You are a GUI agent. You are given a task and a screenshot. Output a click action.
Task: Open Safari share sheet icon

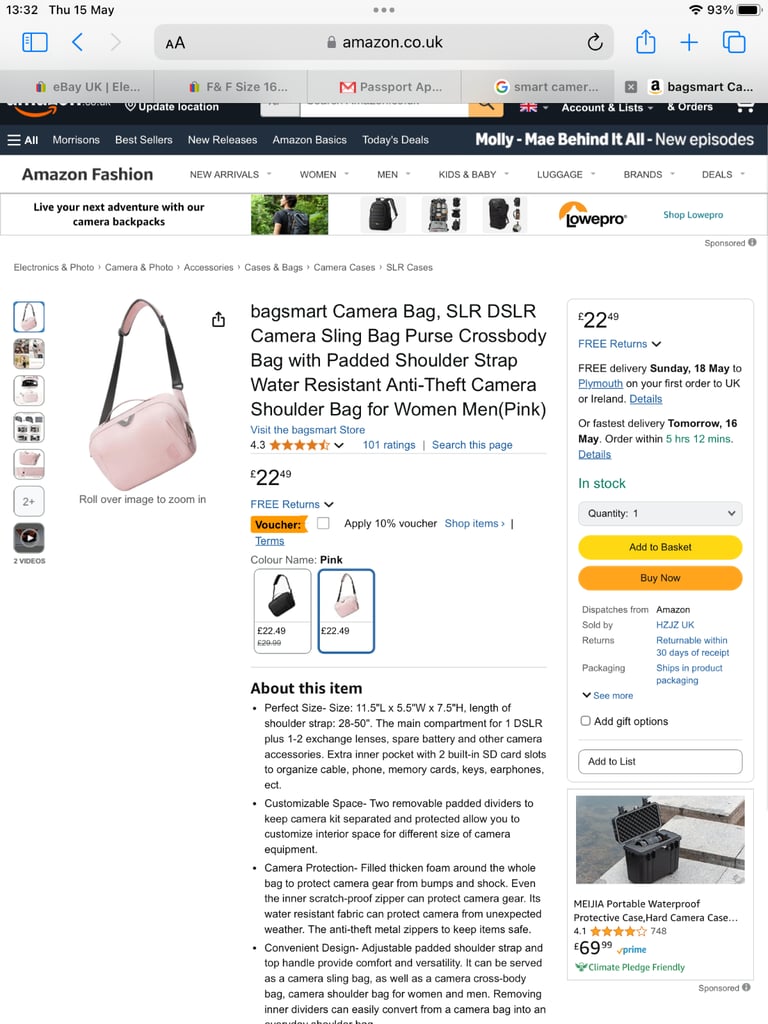[x=645, y=42]
